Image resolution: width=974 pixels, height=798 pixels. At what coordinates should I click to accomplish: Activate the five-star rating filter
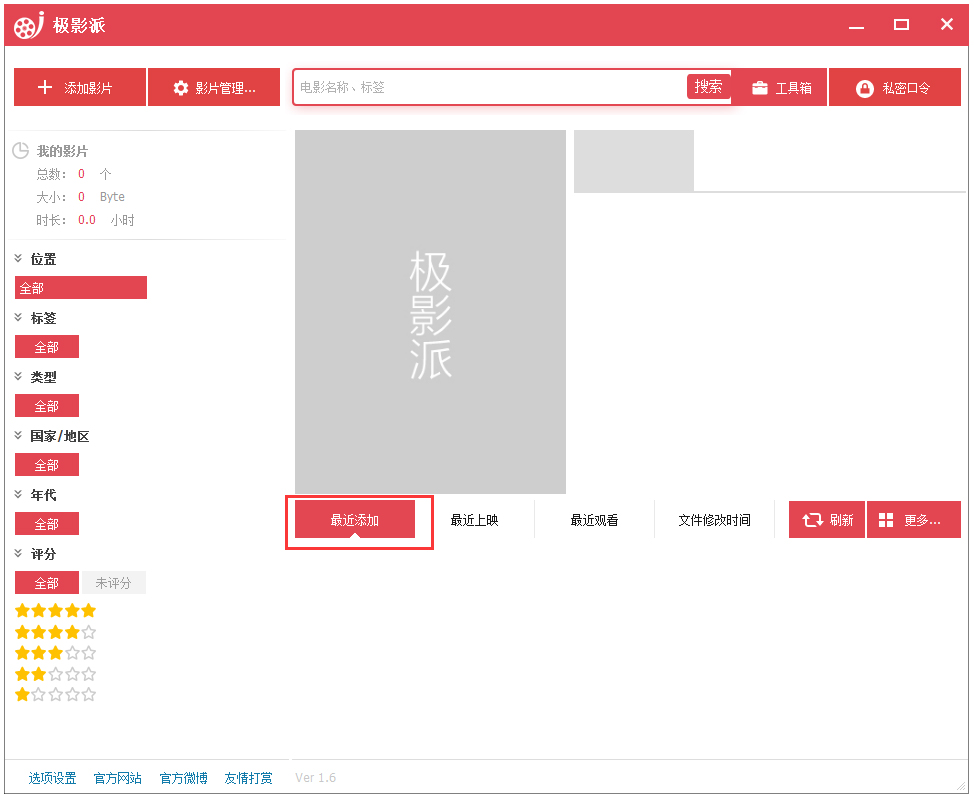click(x=55, y=610)
